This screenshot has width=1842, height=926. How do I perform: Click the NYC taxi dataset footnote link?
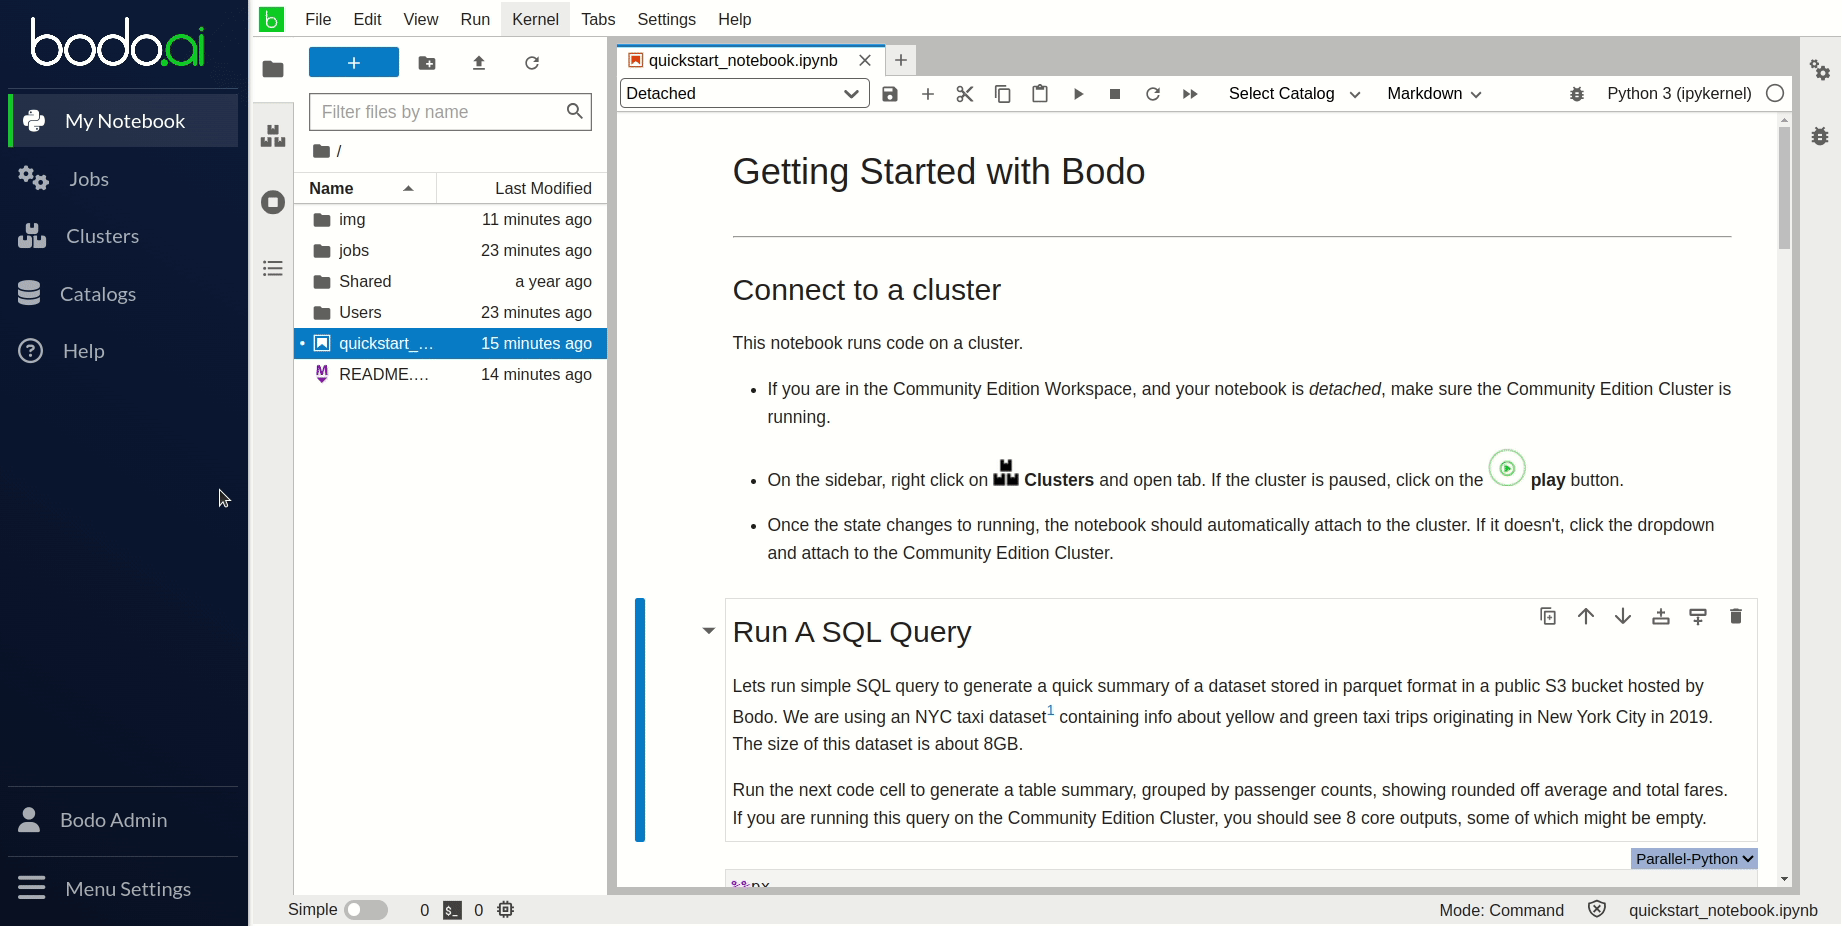coord(1050,710)
